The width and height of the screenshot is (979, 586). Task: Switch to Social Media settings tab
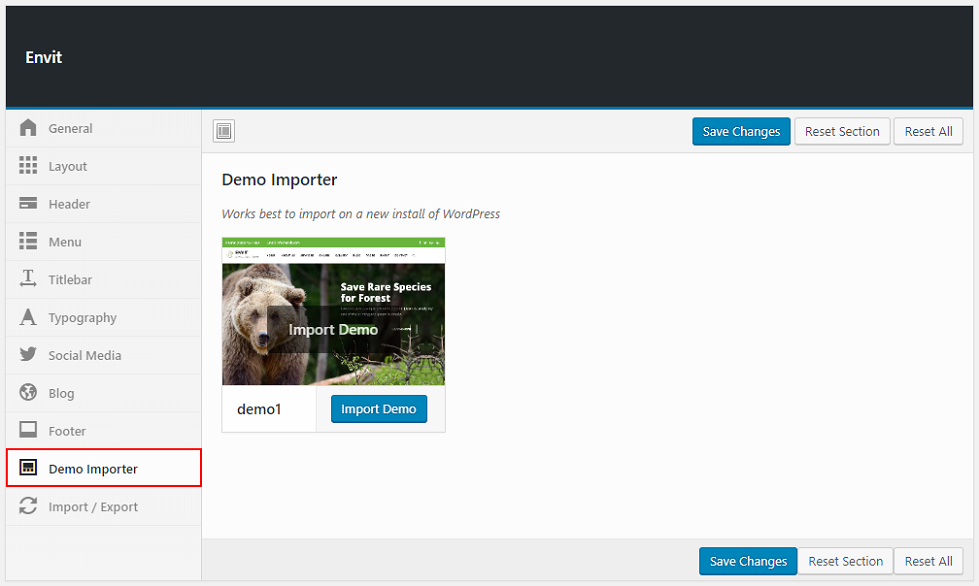point(85,356)
